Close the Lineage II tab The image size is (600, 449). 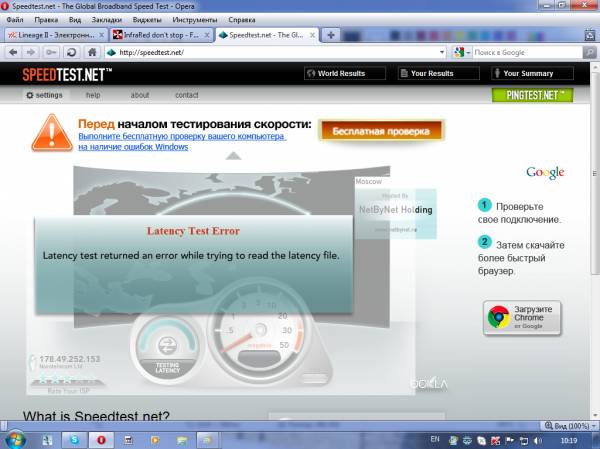click(x=101, y=35)
